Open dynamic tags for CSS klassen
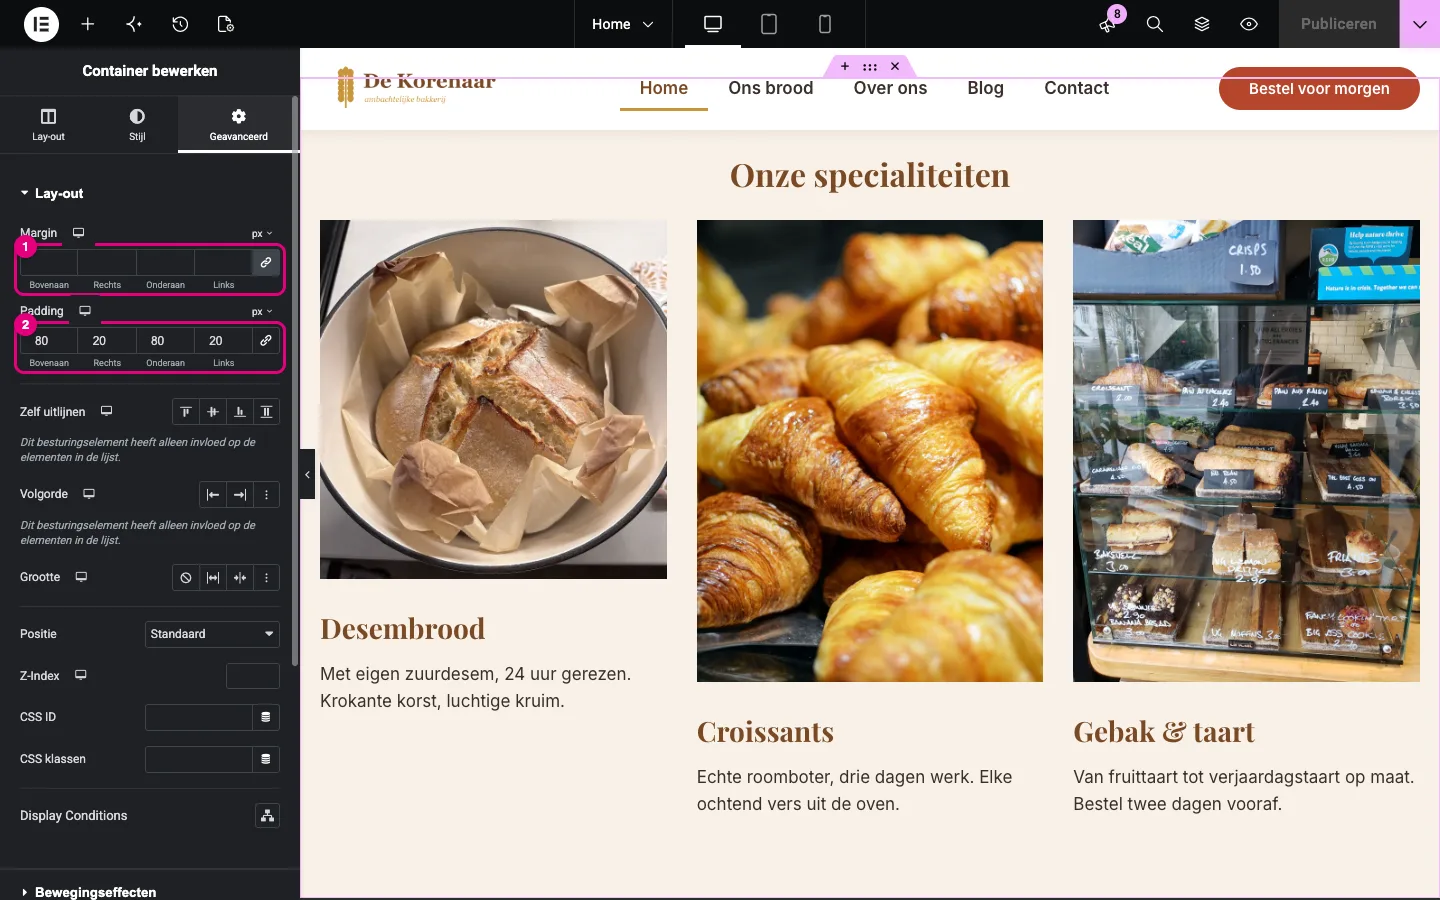1440x900 pixels. pos(266,759)
